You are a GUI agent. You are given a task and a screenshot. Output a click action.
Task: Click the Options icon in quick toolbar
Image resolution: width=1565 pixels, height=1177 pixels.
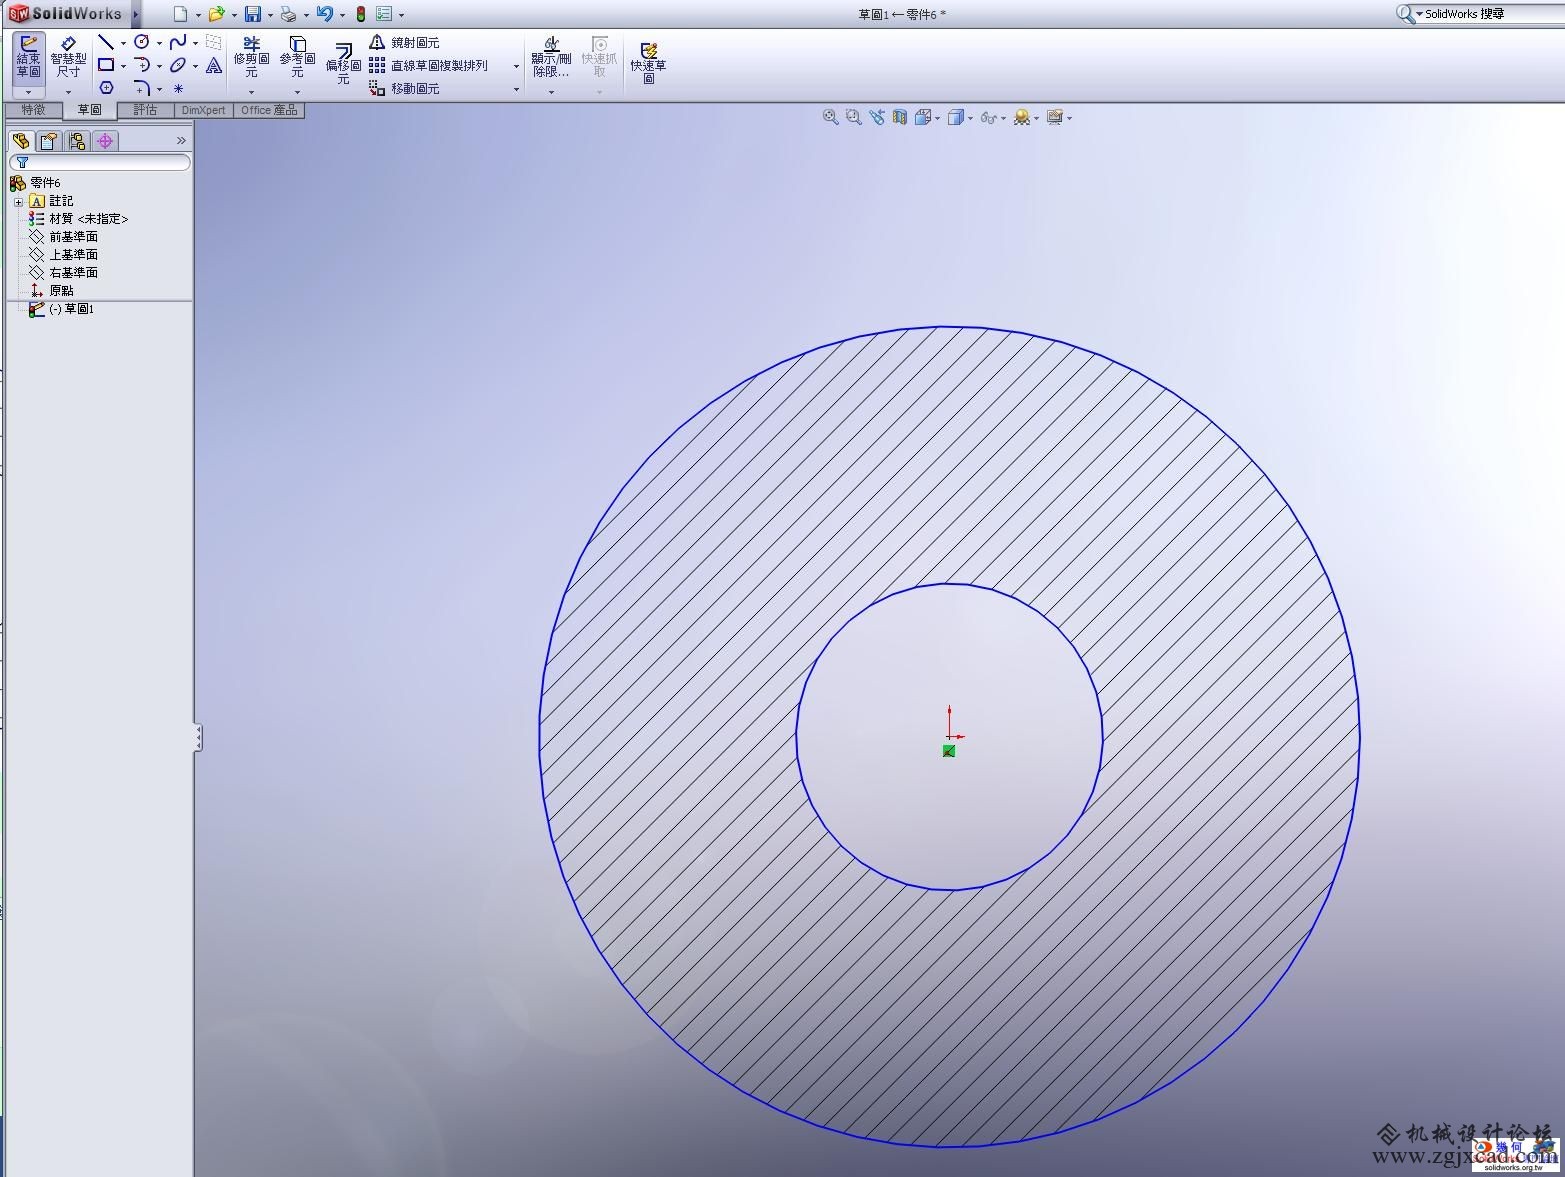coord(384,14)
